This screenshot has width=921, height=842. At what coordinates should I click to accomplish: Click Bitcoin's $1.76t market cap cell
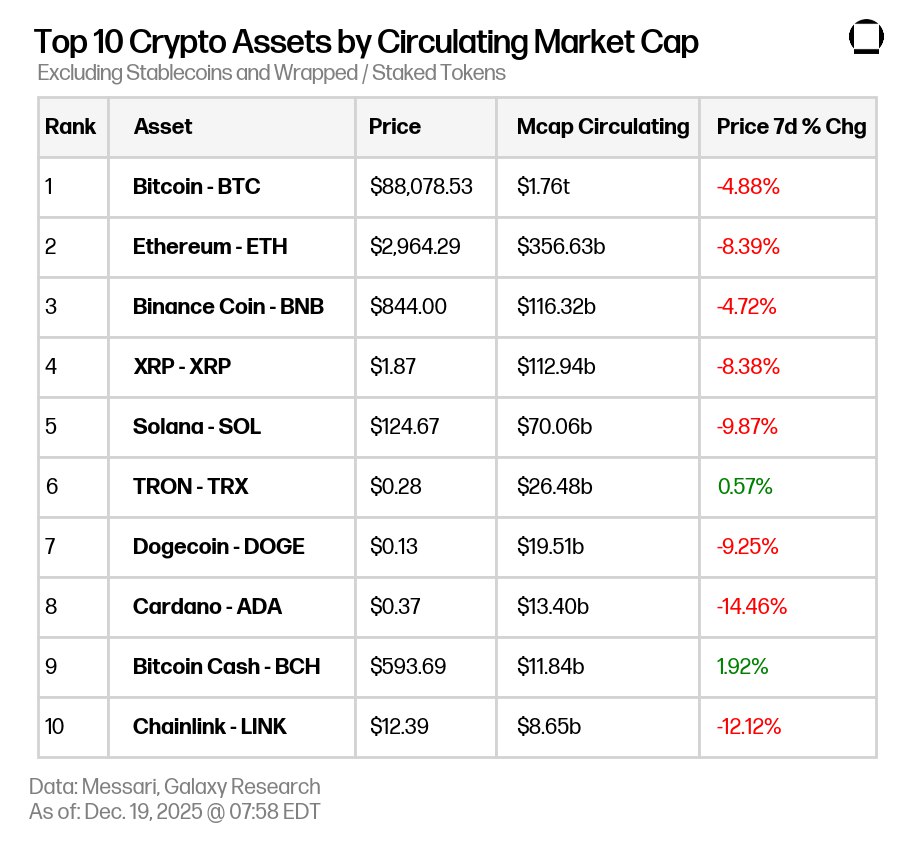(545, 186)
